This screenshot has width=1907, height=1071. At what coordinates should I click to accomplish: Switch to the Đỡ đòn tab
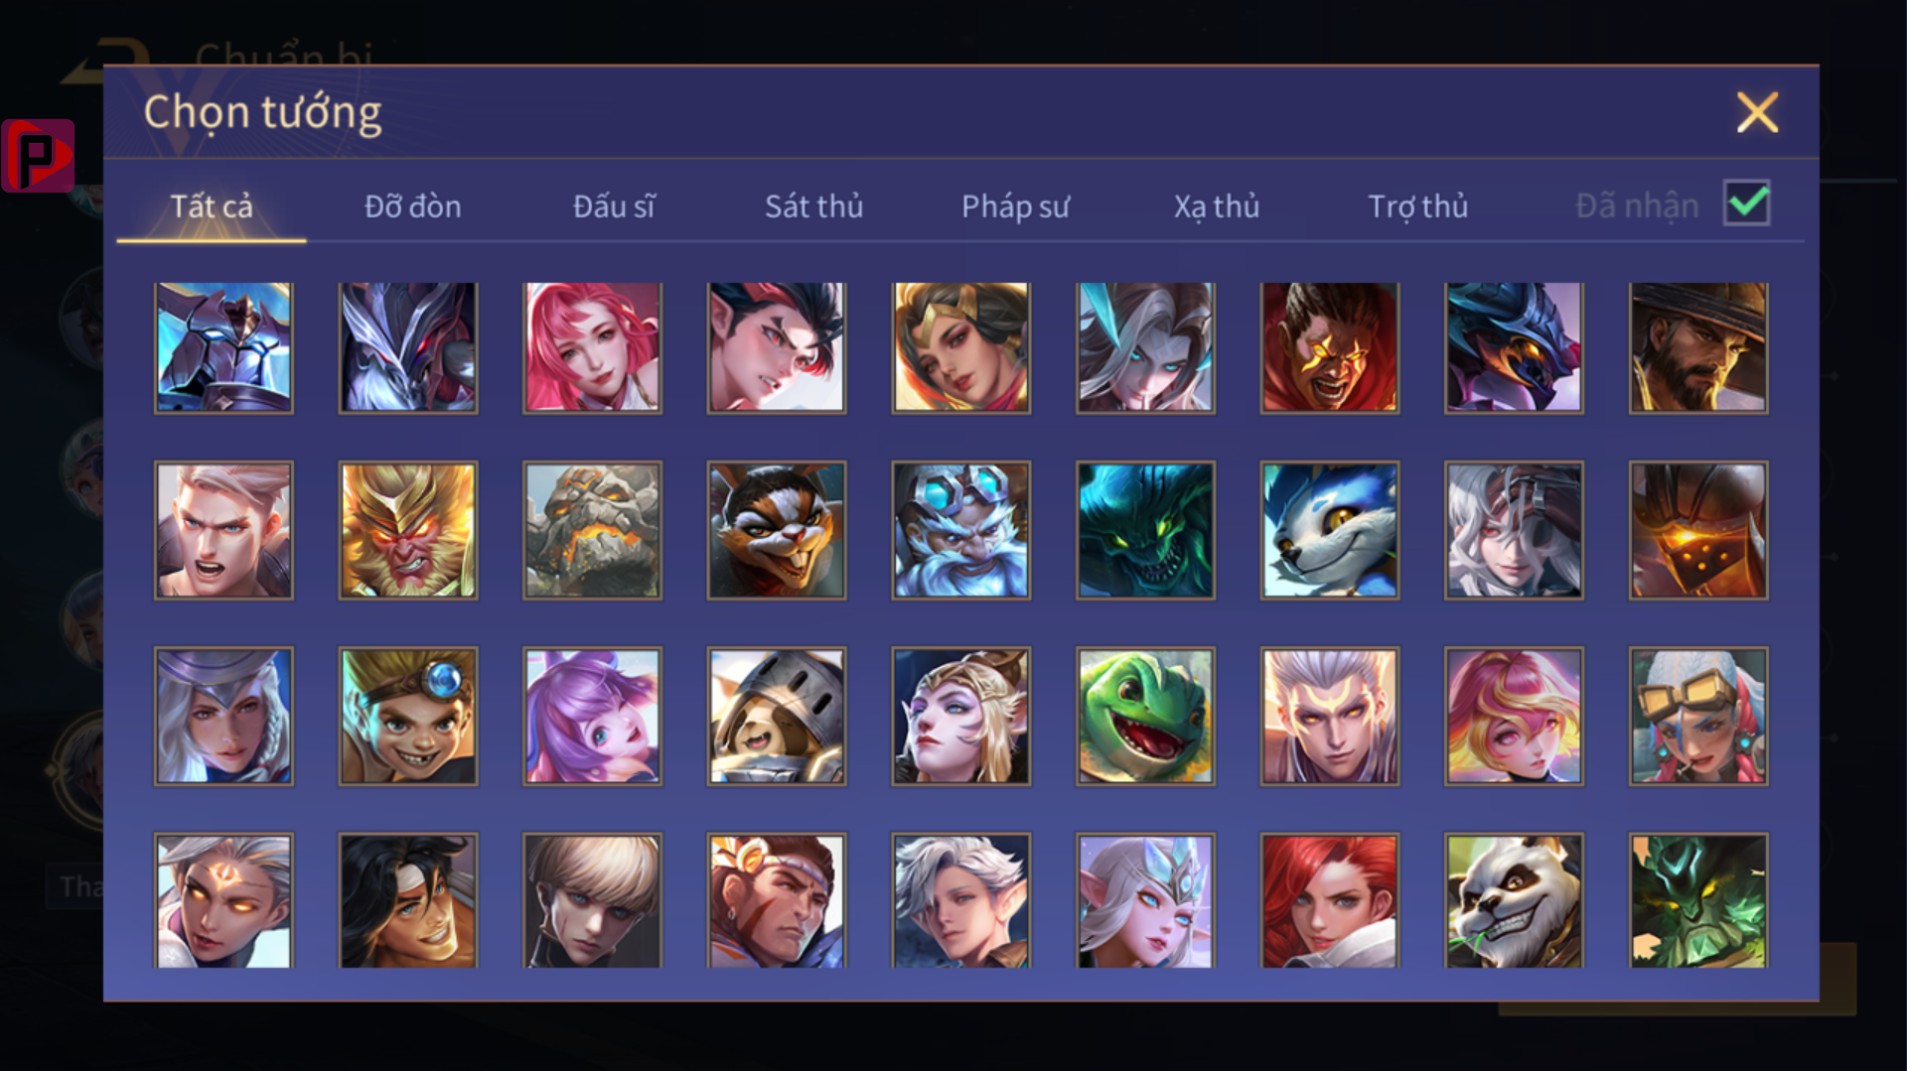[x=412, y=206]
